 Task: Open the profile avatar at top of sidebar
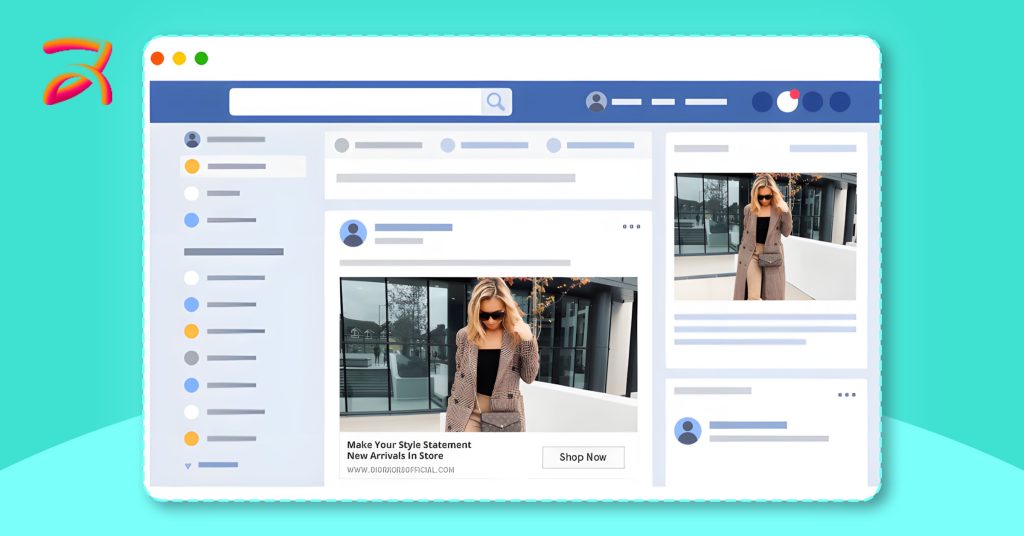pos(192,139)
